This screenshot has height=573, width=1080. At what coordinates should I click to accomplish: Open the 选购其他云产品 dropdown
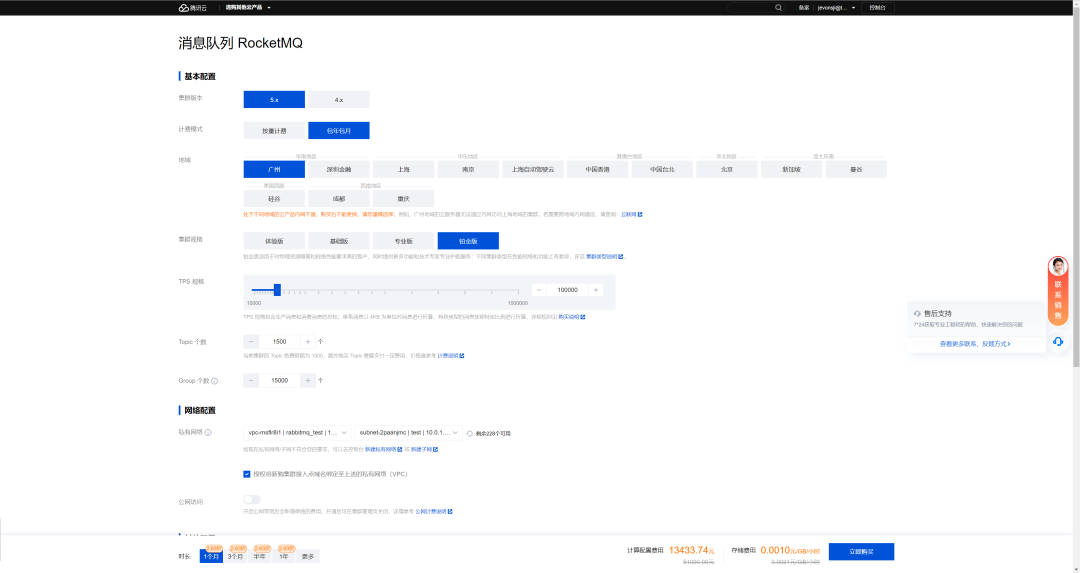click(248, 8)
